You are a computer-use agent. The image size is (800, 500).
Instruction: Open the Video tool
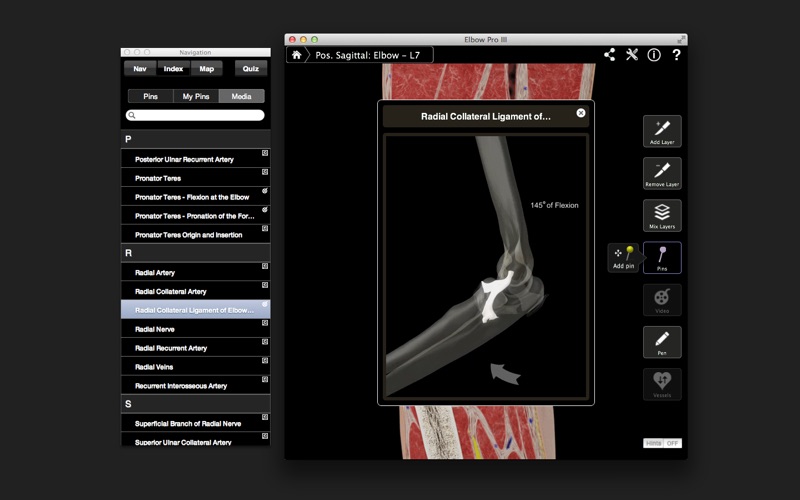(662, 300)
